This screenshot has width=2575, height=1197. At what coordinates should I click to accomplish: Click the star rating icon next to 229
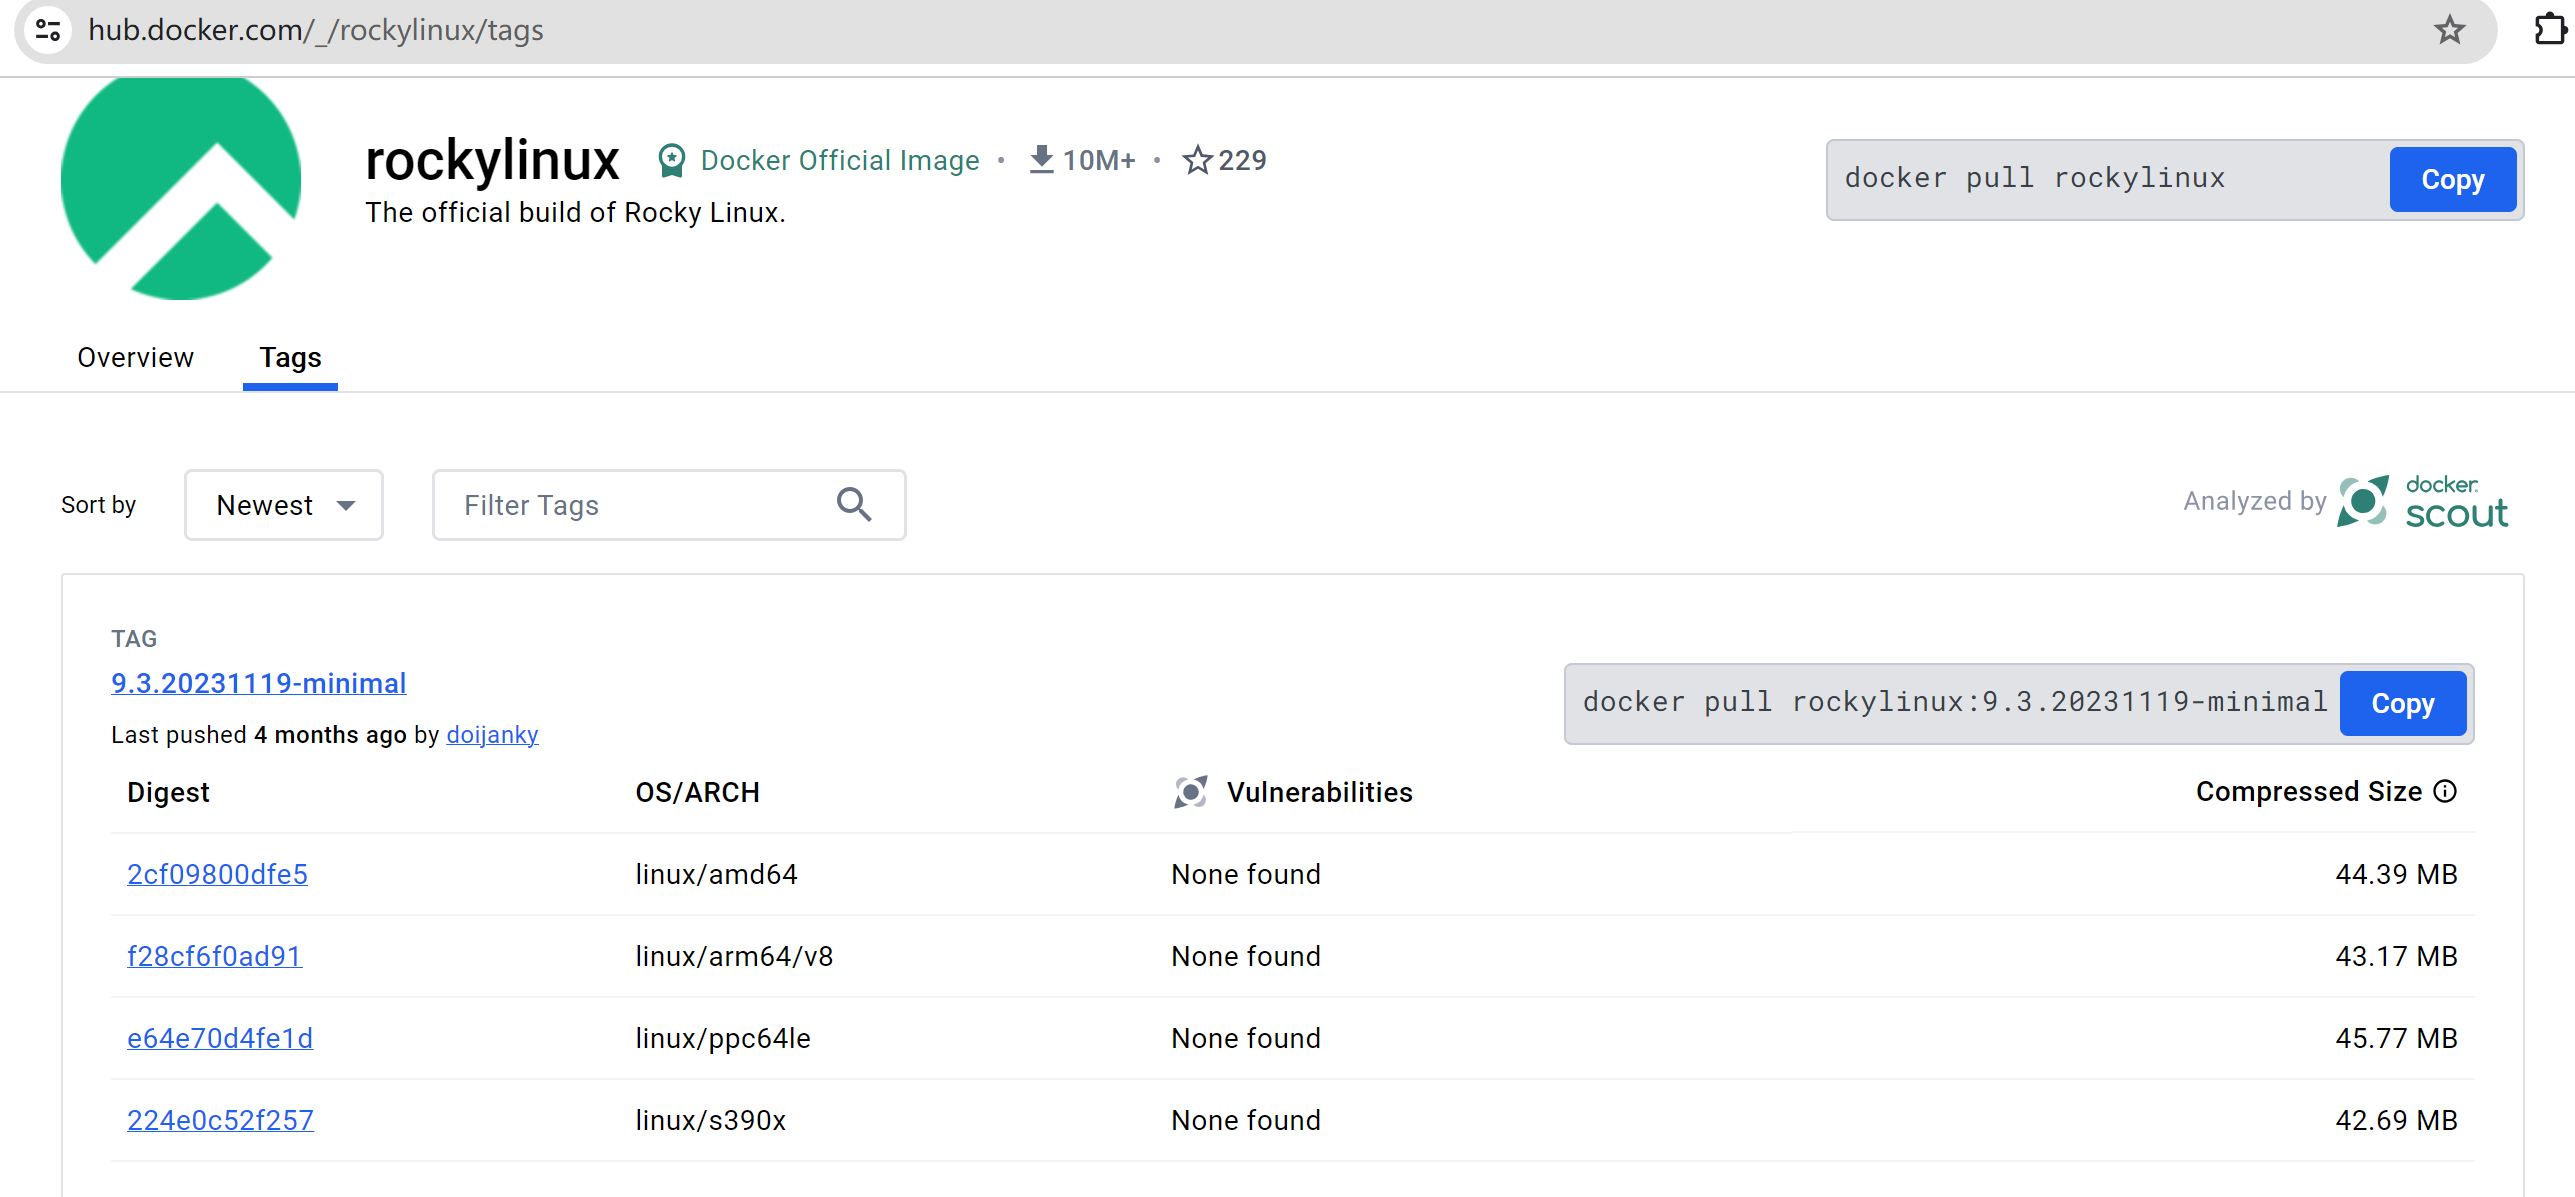[1197, 160]
